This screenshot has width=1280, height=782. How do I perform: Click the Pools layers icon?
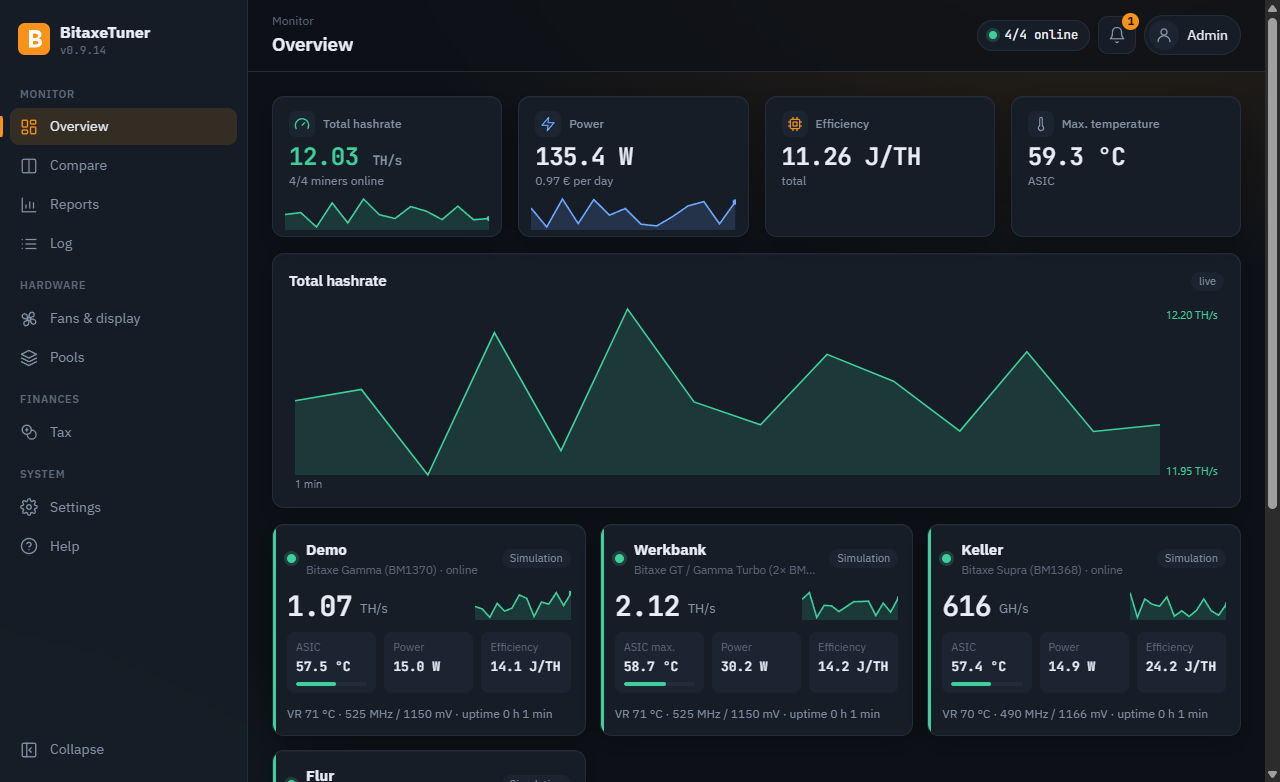coord(29,357)
